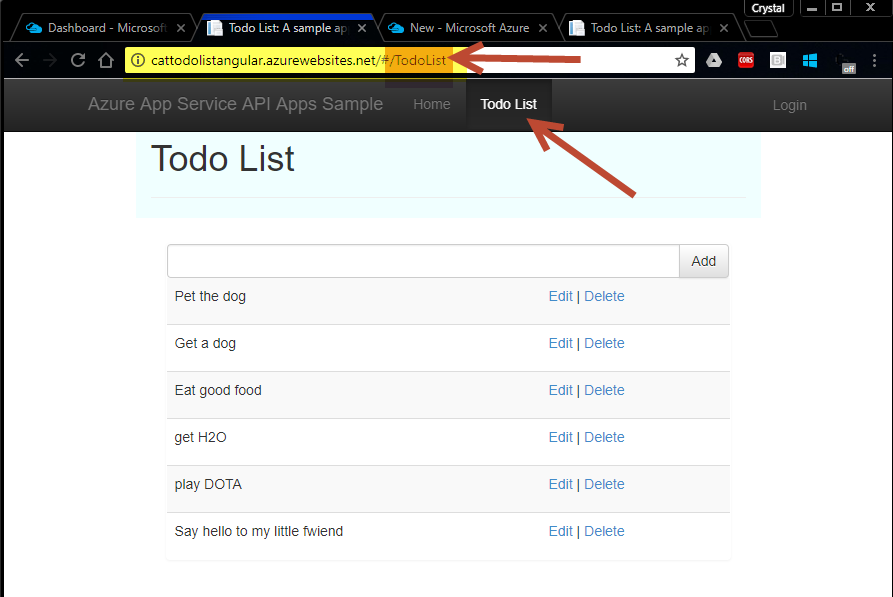This screenshot has width=893, height=597.
Task: Open the Home navigation link
Action: 432,104
